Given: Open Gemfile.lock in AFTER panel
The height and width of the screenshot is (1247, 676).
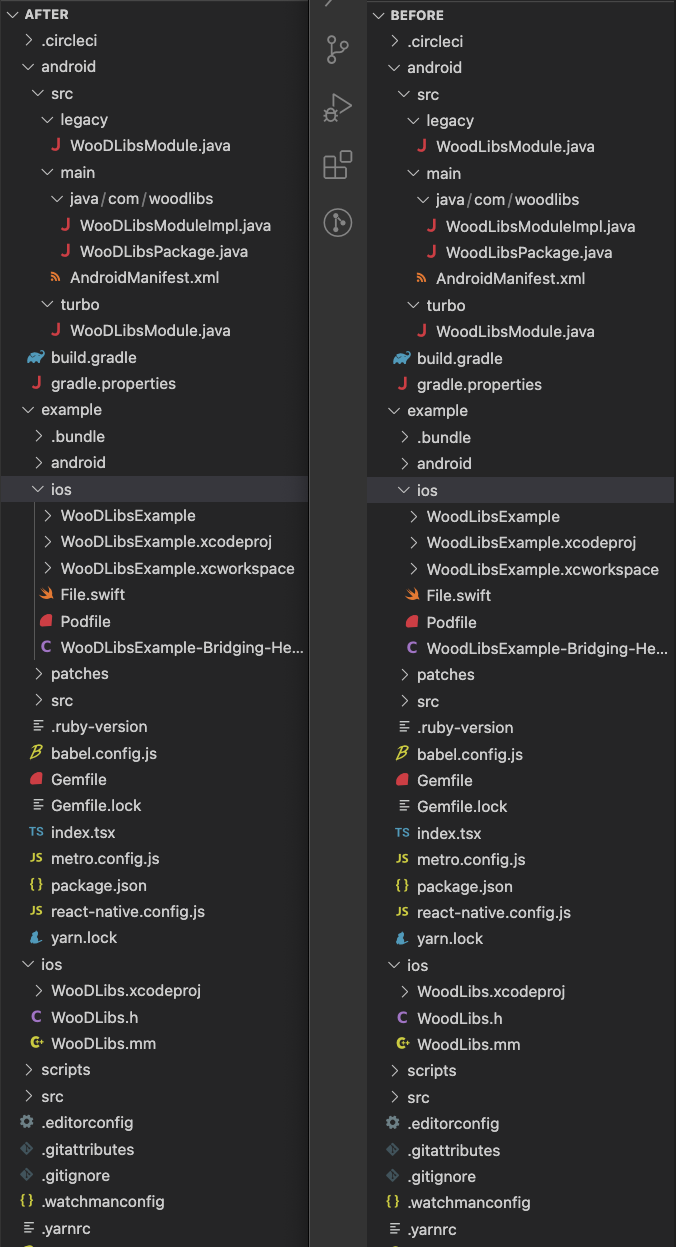Looking at the screenshot, I should [96, 806].
